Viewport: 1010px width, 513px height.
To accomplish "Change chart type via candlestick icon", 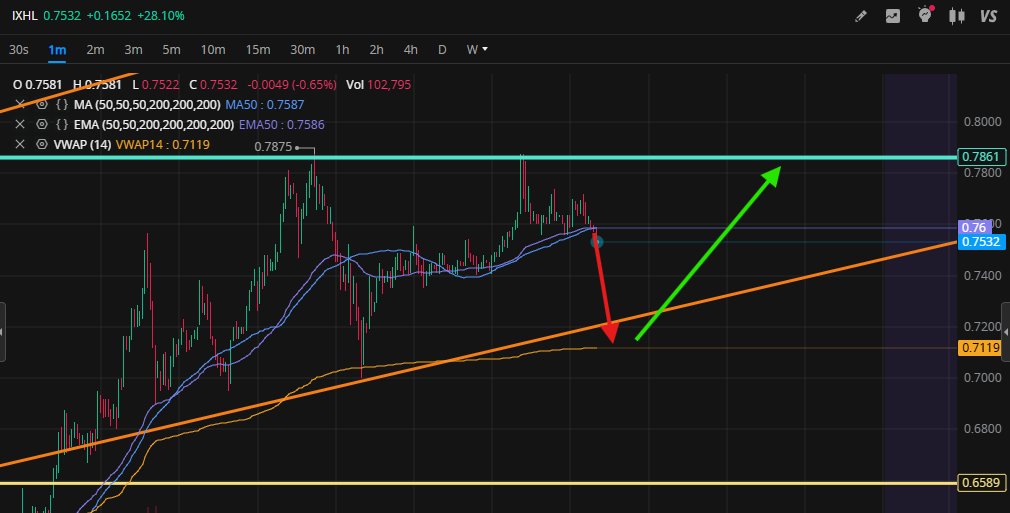I will [957, 16].
